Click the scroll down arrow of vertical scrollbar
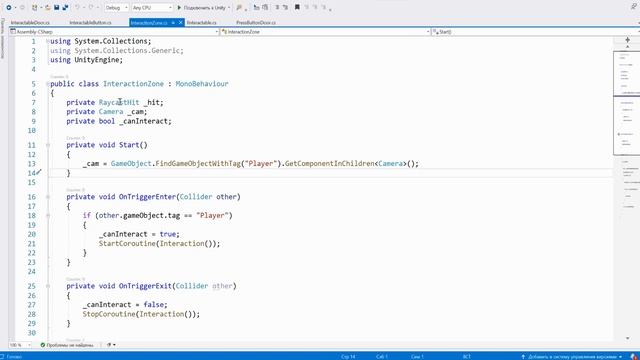Viewport: 640px width, 360px height. tap(627, 338)
